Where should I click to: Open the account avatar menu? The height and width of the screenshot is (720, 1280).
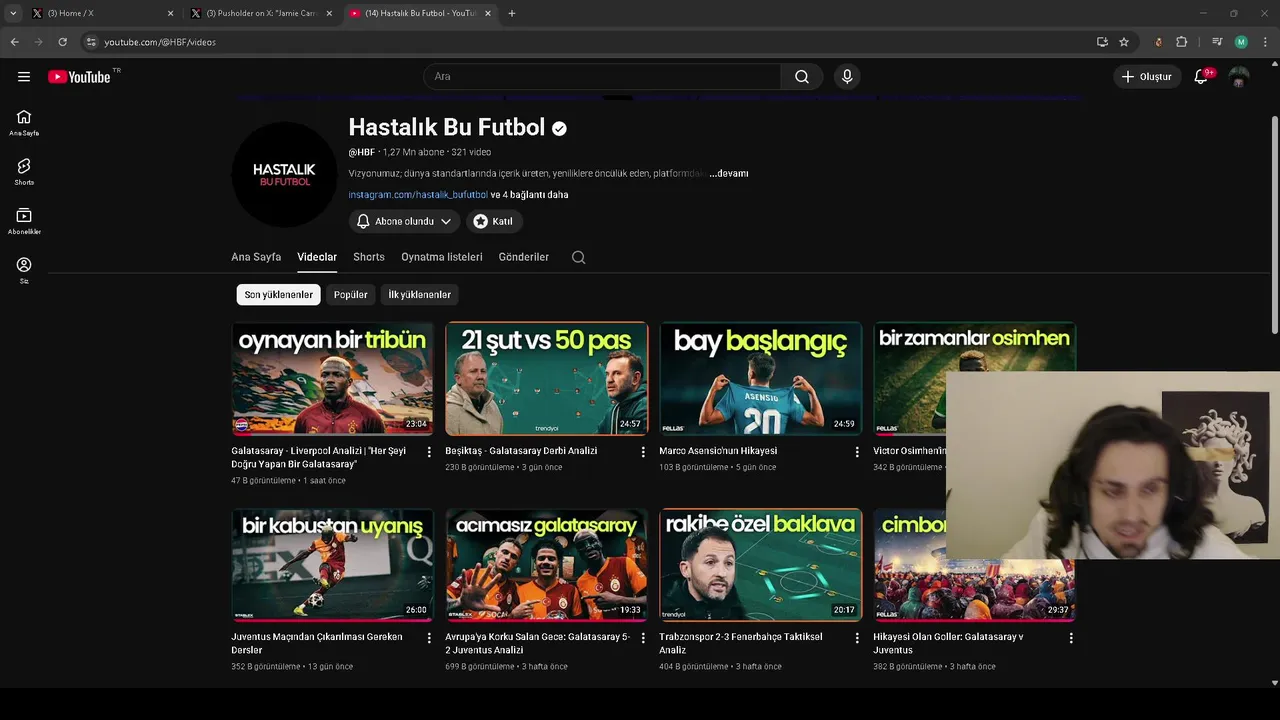(1239, 77)
